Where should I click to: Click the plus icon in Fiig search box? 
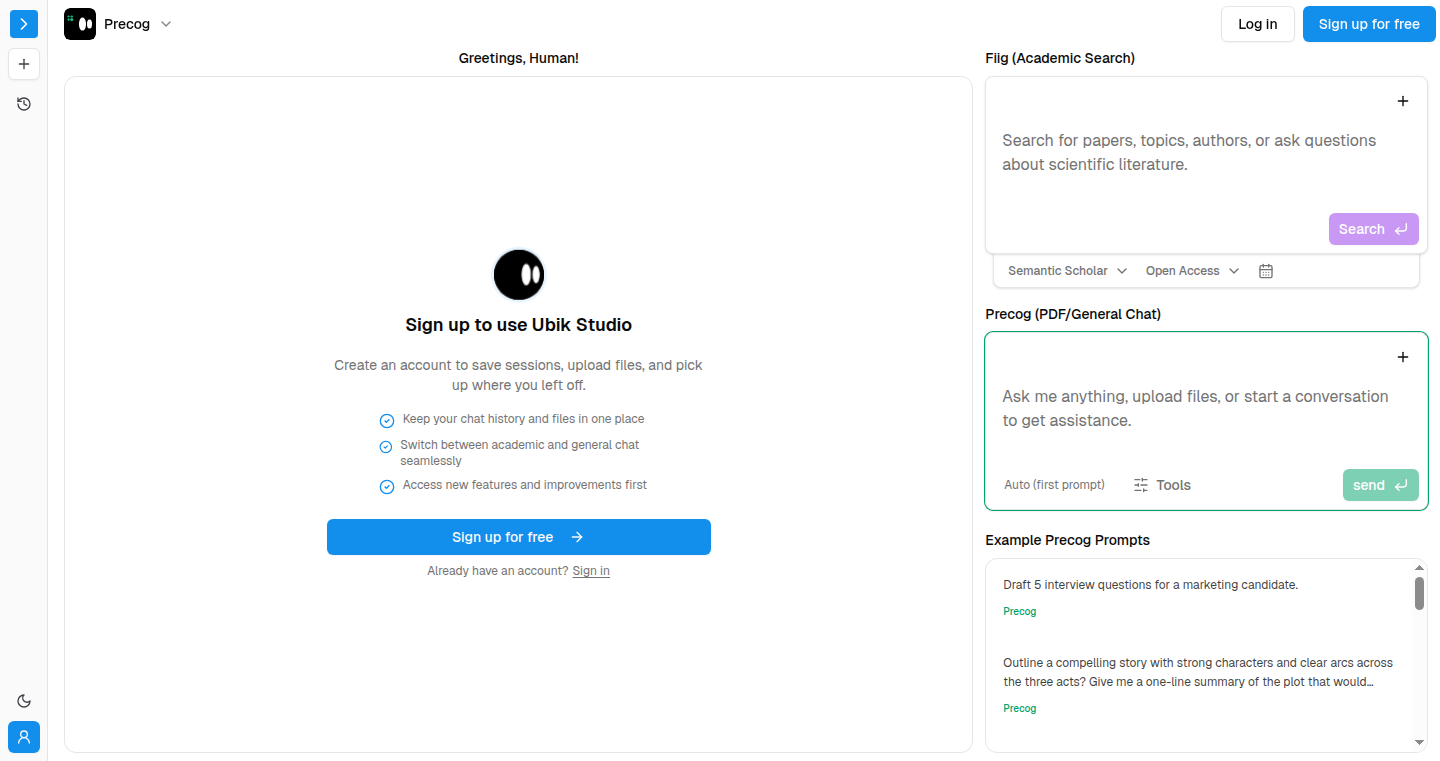point(1403,101)
